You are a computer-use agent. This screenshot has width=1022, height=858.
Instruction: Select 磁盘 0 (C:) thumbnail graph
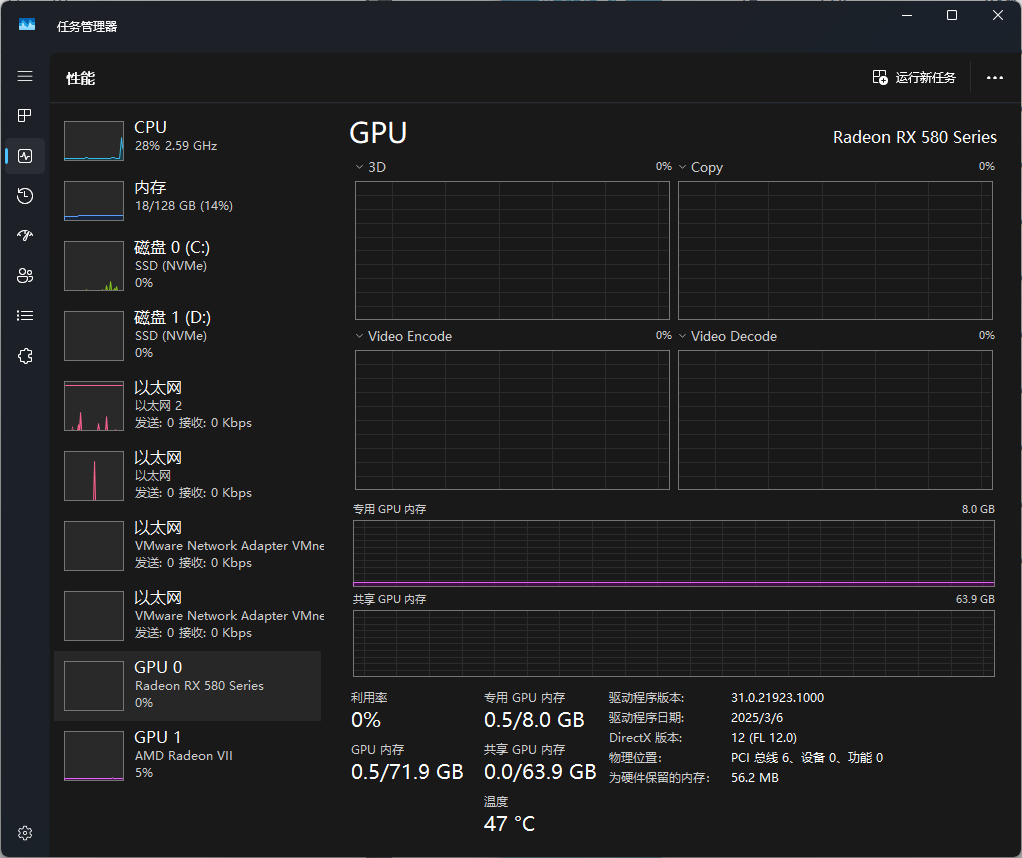94,266
